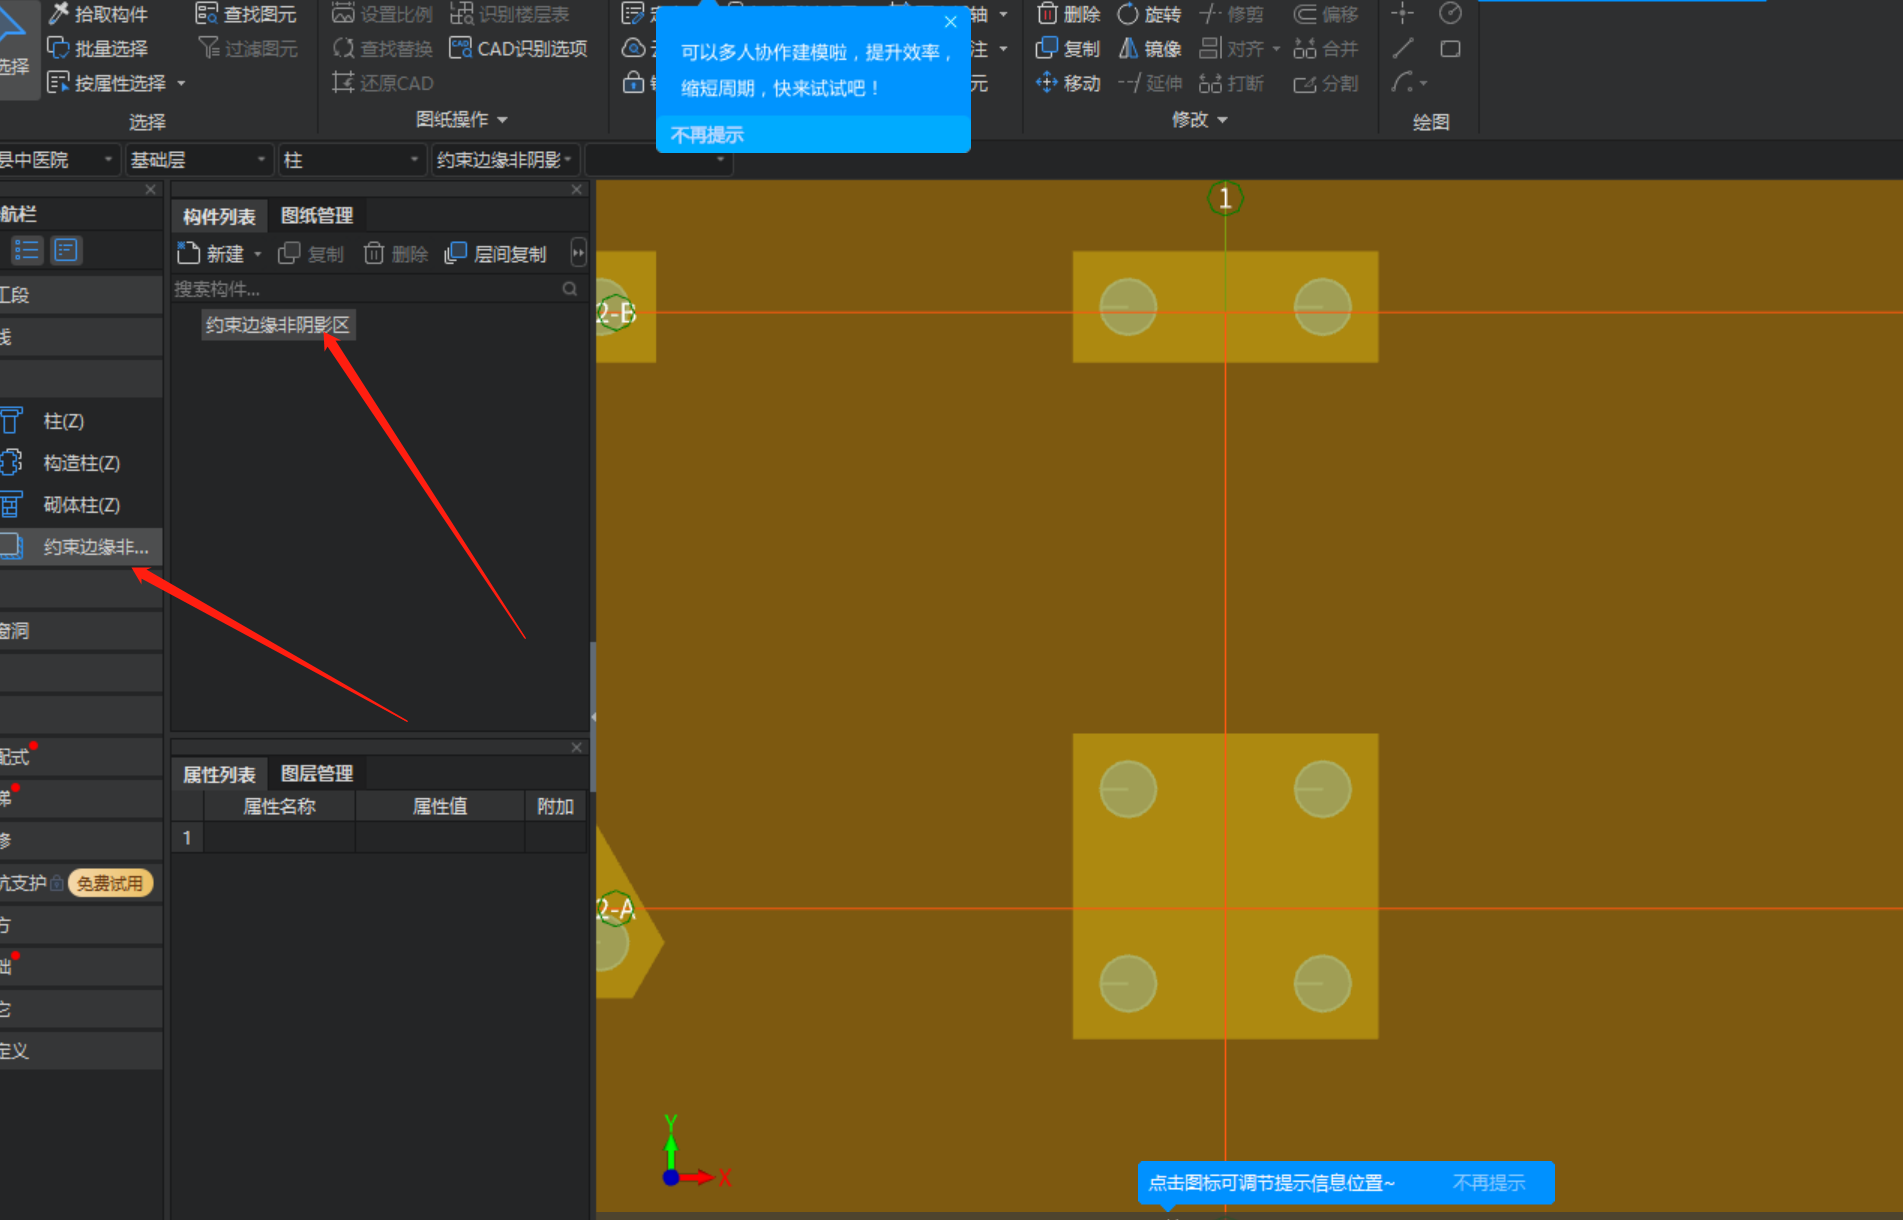
Task: Select the line draw tool
Action: tap(1402, 48)
